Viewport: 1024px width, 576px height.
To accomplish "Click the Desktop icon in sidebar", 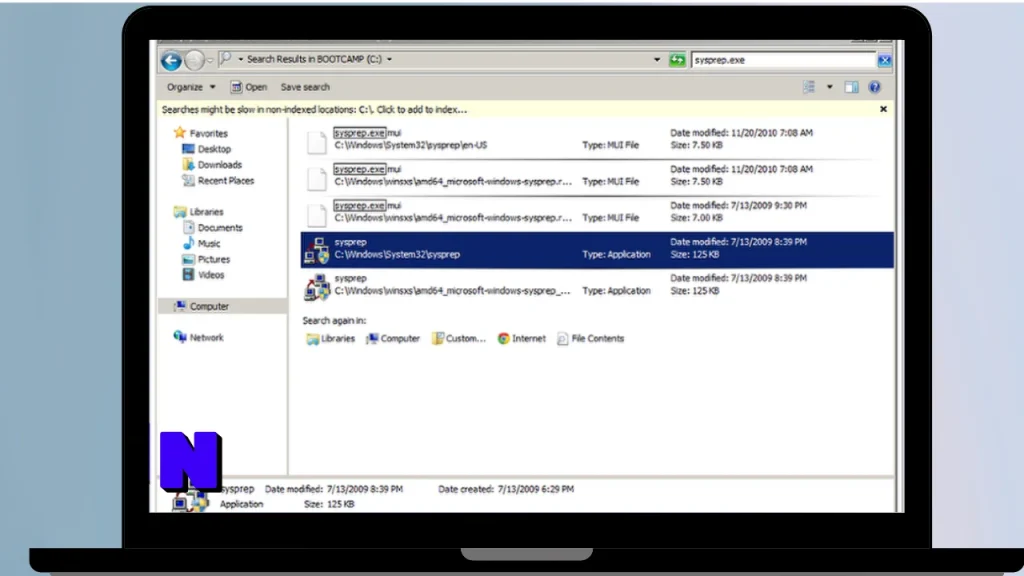I will coord(188,149).
